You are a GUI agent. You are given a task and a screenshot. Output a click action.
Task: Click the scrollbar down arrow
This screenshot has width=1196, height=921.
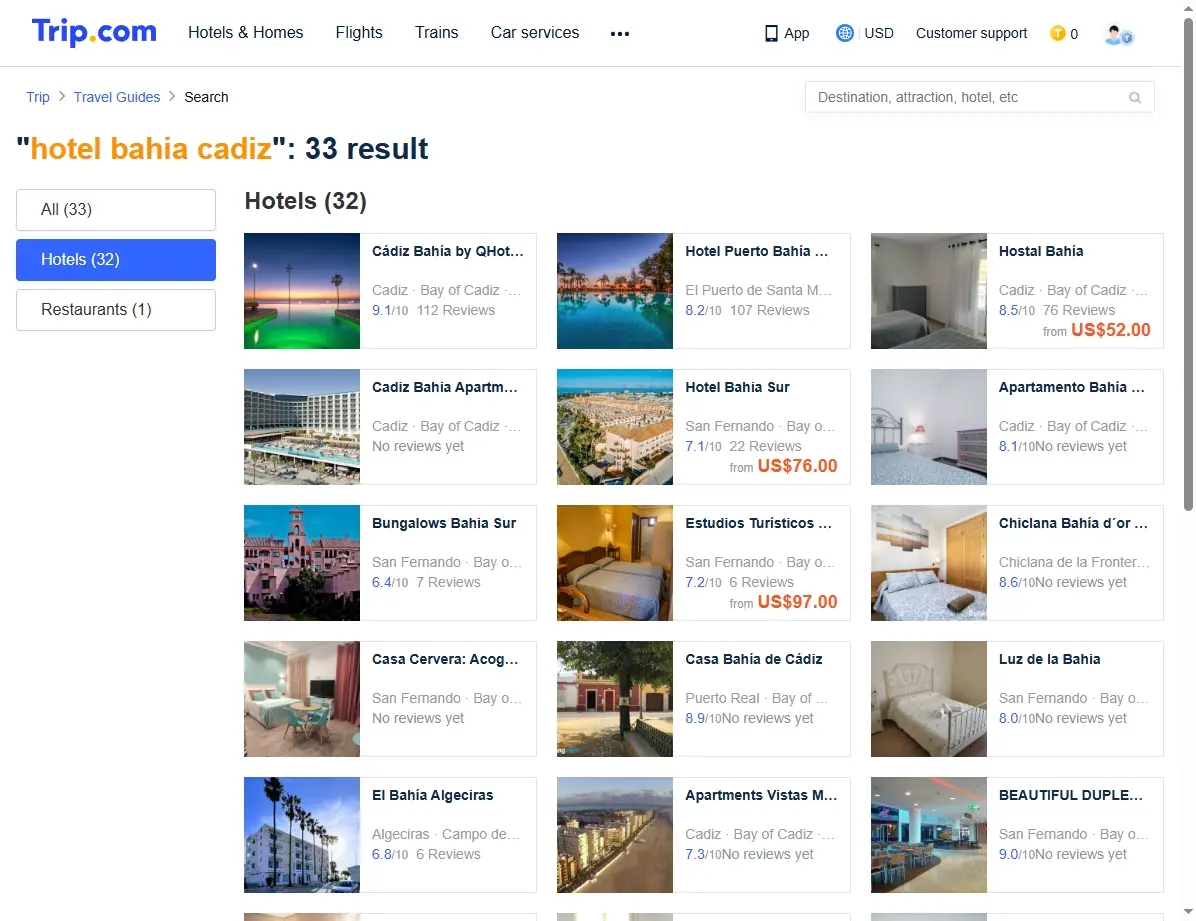pos(1188,912)
